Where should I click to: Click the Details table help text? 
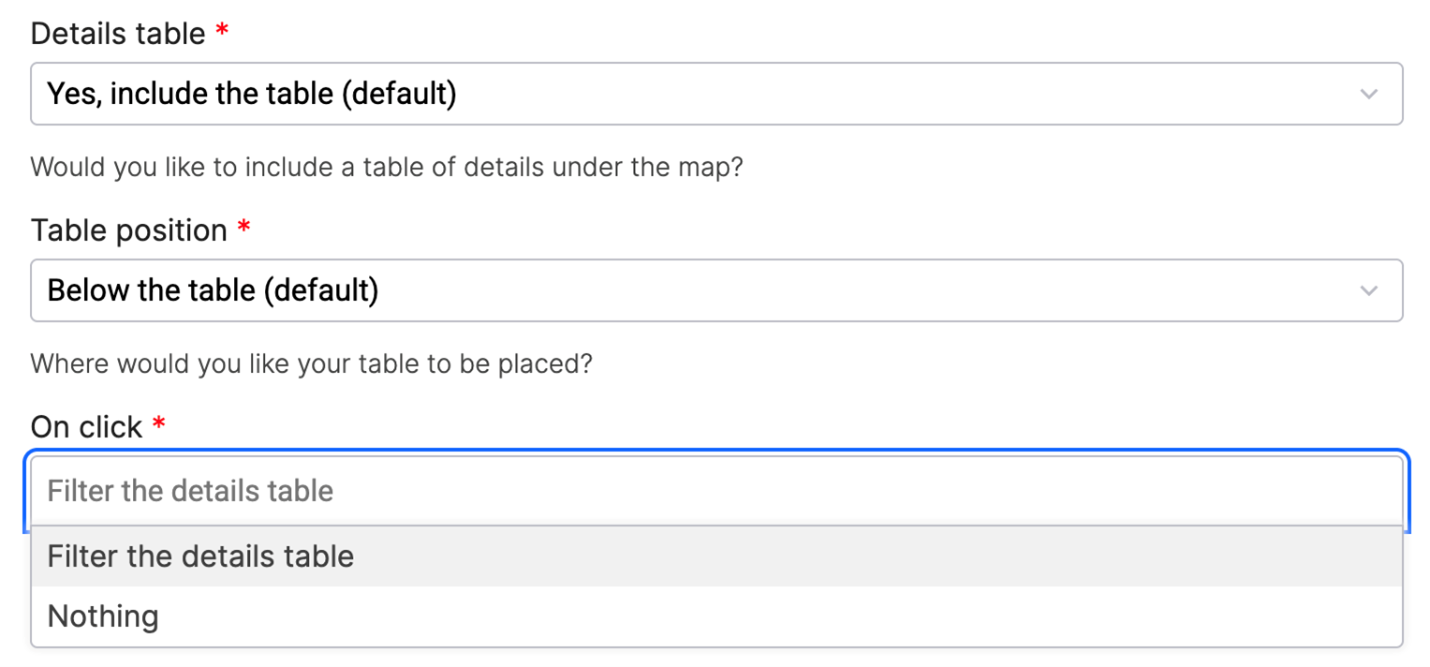click(x=387, y=166)
